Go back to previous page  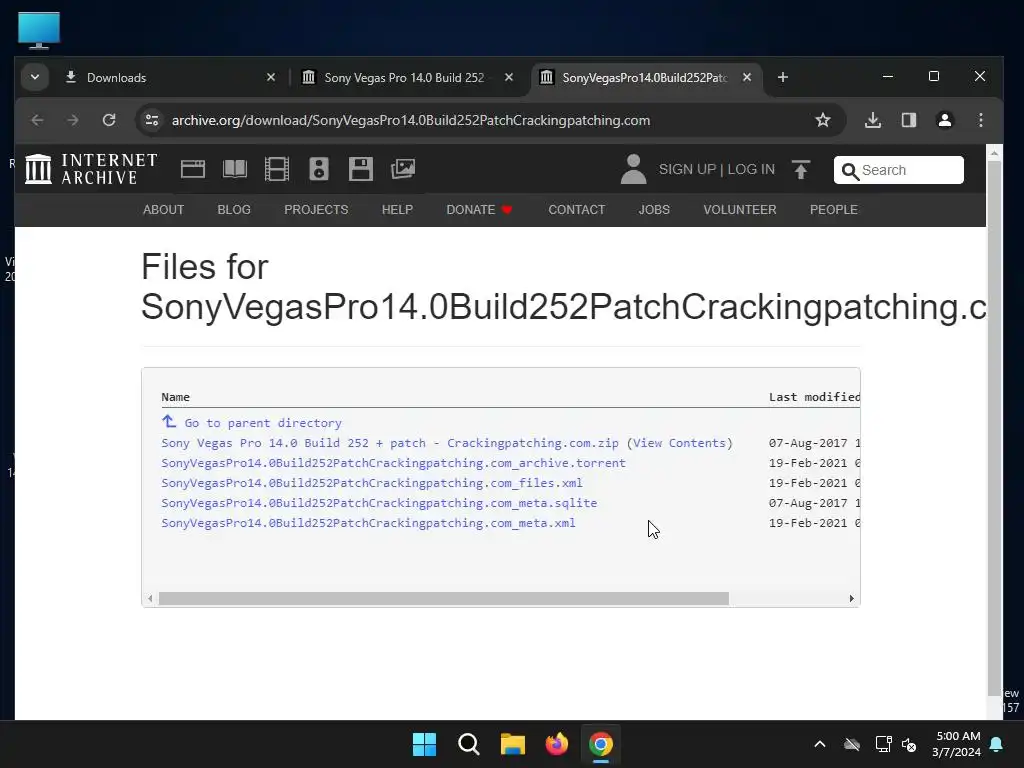(37, 120)
